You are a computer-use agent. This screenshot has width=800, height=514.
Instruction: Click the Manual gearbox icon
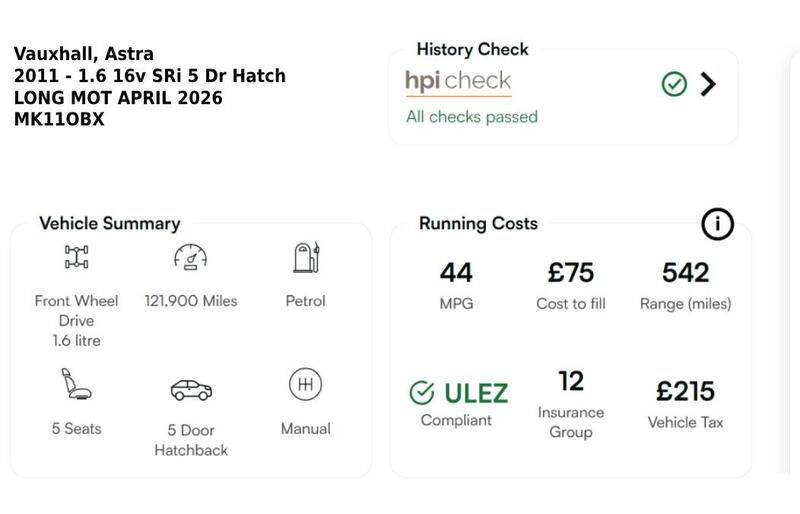[305, 384]
